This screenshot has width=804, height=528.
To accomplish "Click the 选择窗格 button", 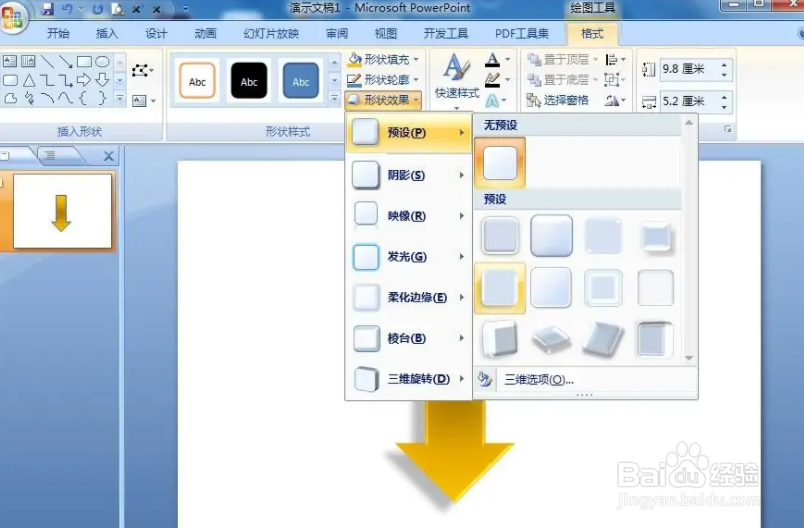I will tap(557, 100).
